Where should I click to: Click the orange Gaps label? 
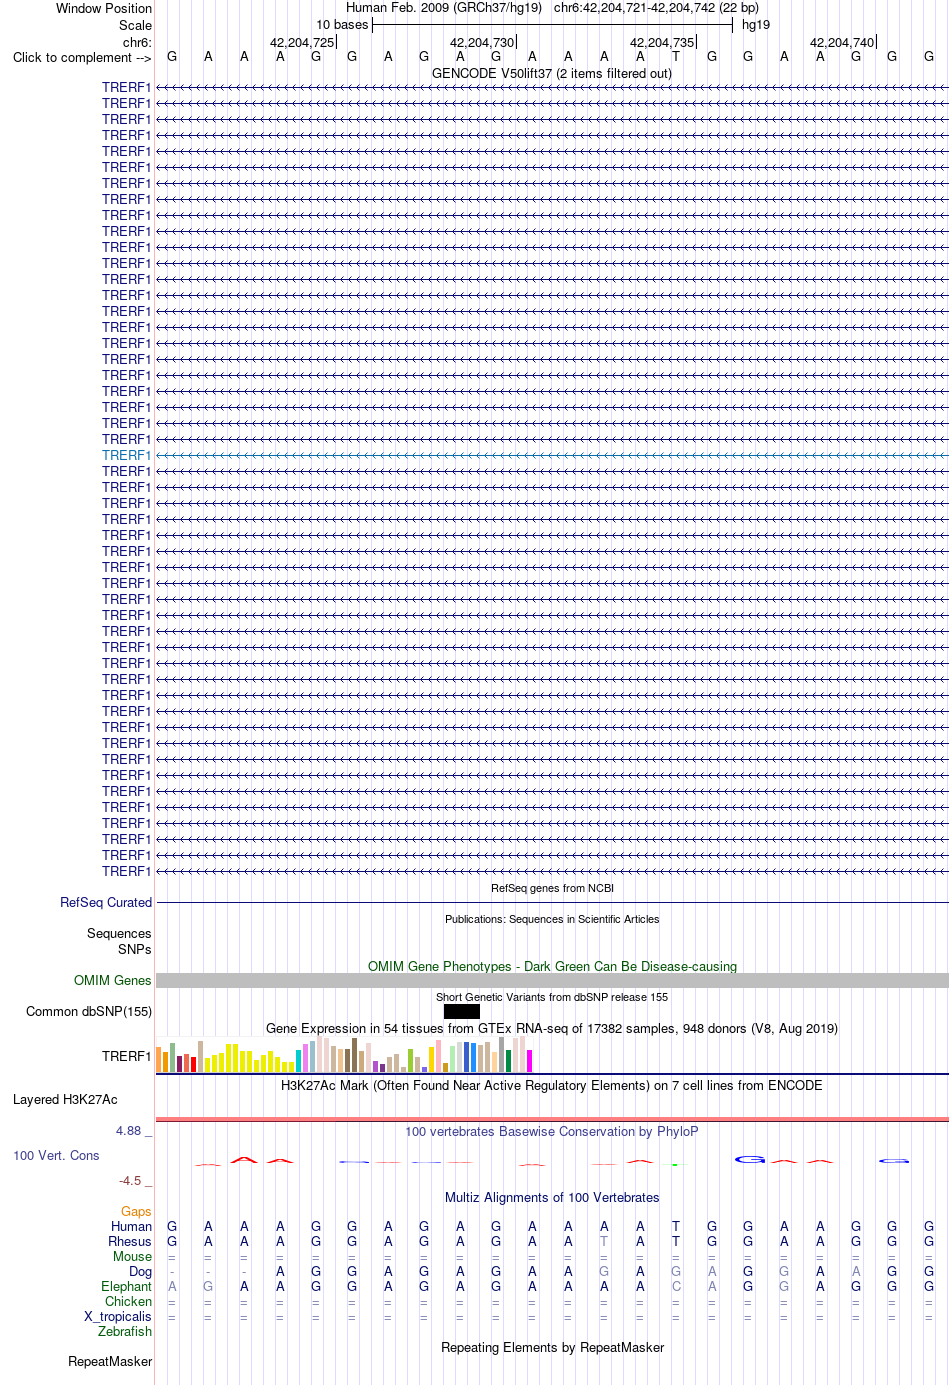(x=136, y=1212)
